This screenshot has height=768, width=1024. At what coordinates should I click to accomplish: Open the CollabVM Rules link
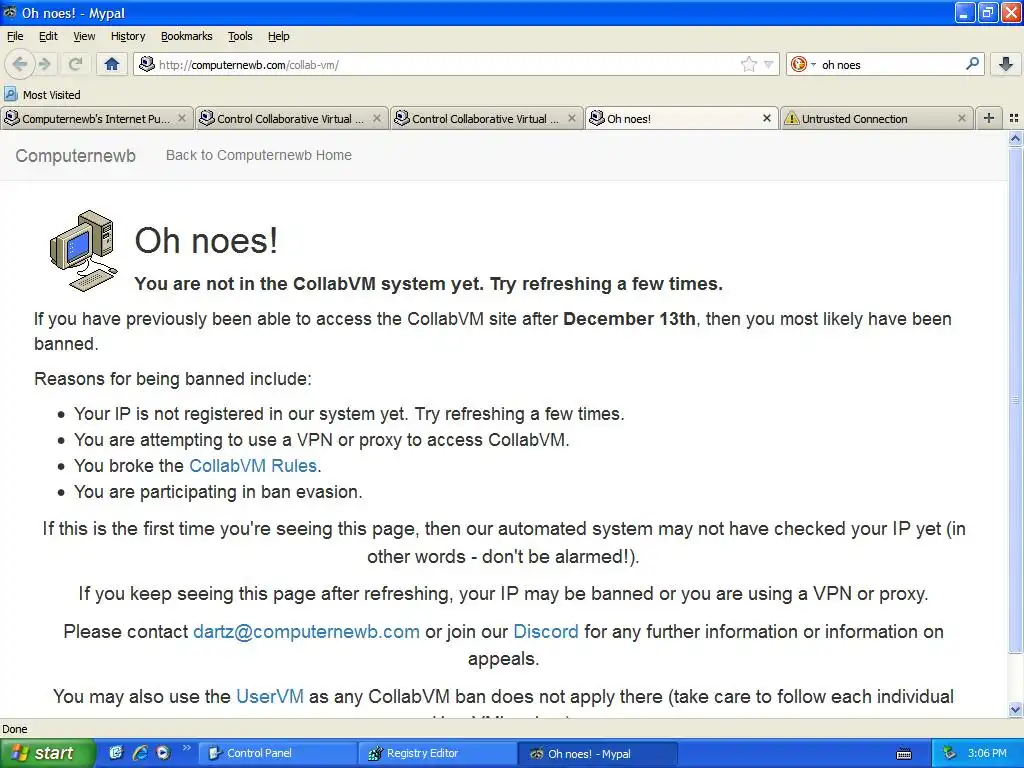coord(253,466)
